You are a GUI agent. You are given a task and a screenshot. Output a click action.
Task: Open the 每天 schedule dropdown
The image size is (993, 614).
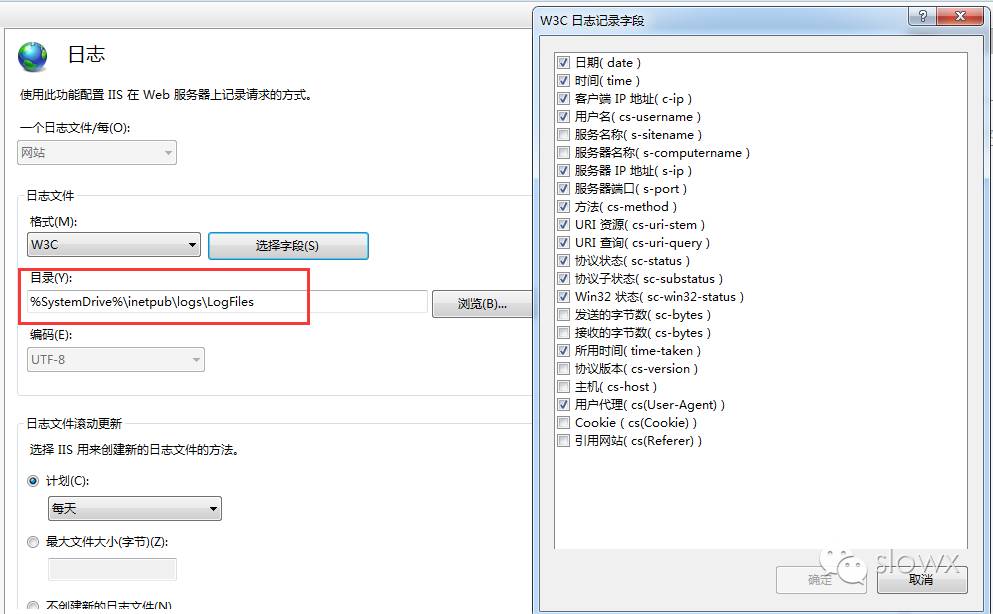tap(135, 508)
